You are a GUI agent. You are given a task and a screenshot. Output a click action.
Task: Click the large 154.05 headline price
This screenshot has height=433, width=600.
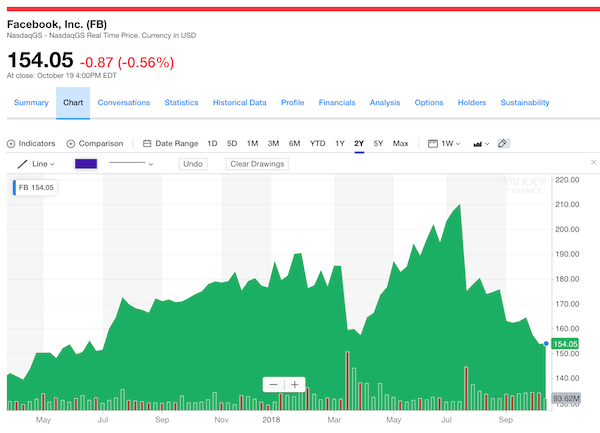[x=40, y=60]
